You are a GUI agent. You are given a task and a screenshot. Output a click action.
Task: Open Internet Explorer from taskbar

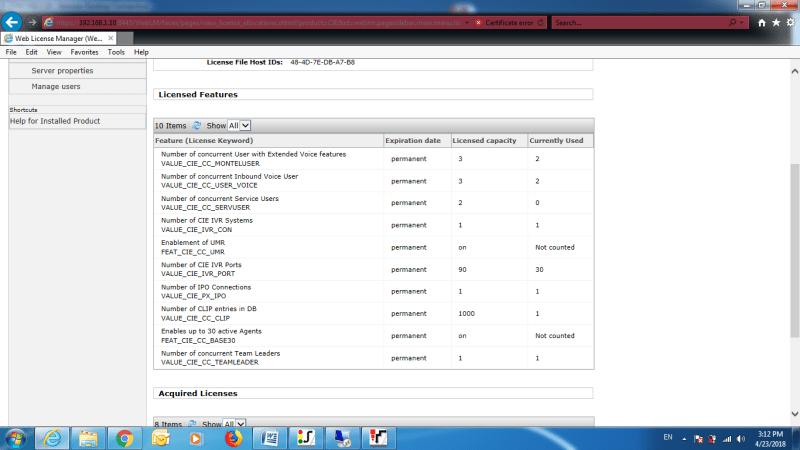tap(52, 438)
